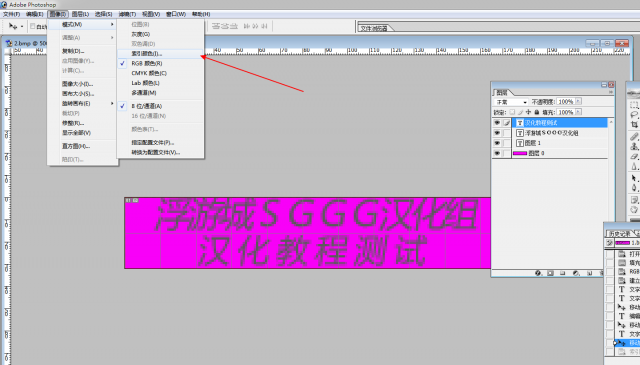Toggle the auto select layer checkbox
The width and height of the screenshot is (640, 365).
(33, 27)
